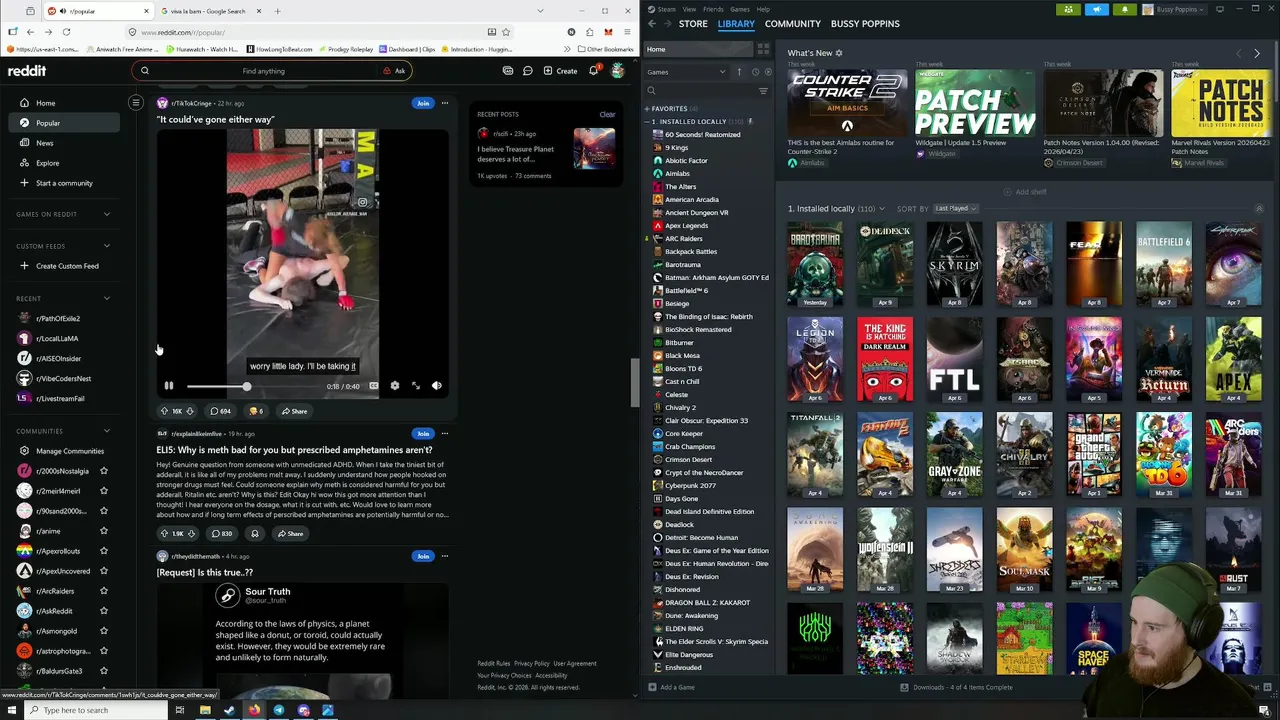This screenshot has height=720, width=1280.
Task: Favorite r/2000sNostalgia with star
Action: tap(104, 471)
